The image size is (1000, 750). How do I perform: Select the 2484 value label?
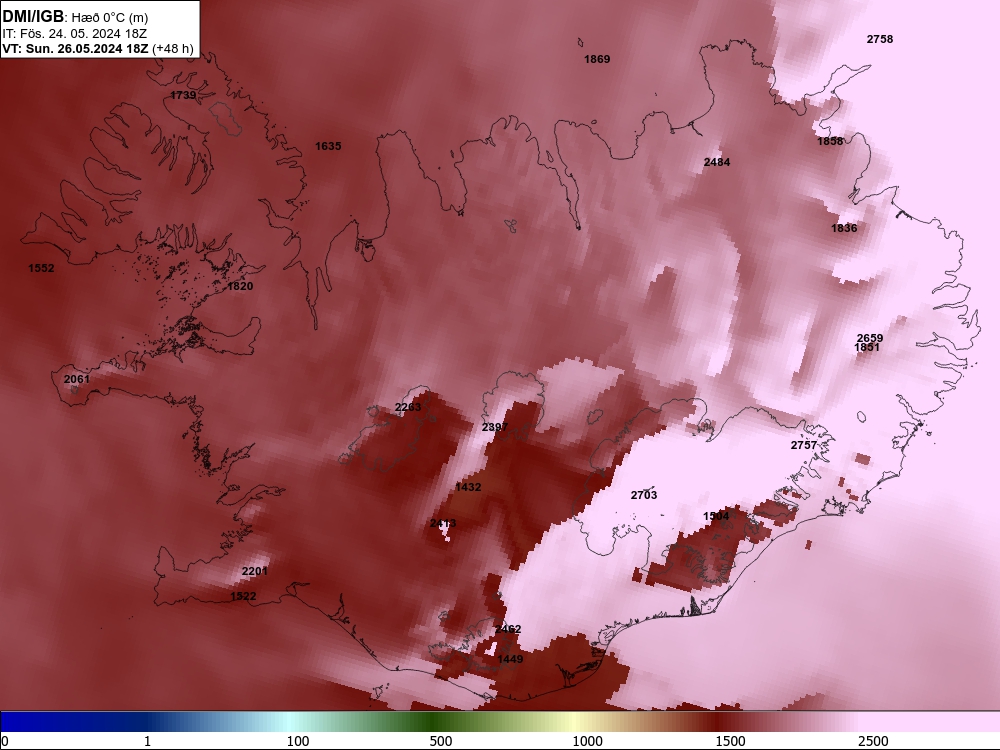tap(717, 163)
